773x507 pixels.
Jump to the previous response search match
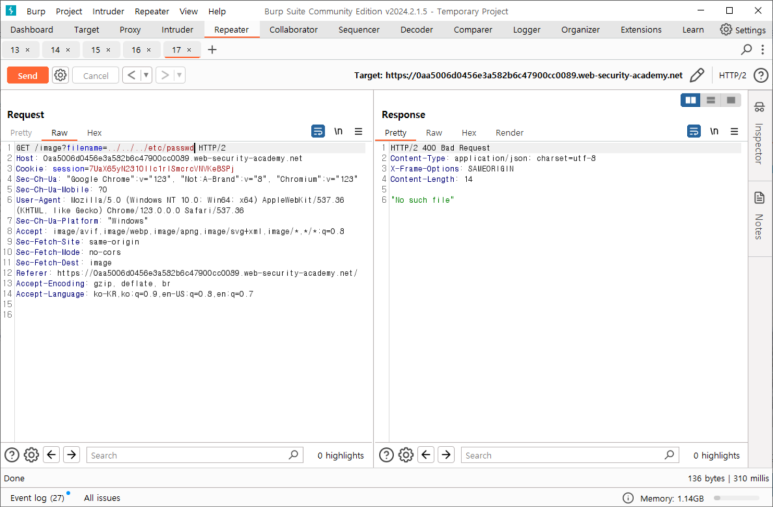(x=426, y=455)
